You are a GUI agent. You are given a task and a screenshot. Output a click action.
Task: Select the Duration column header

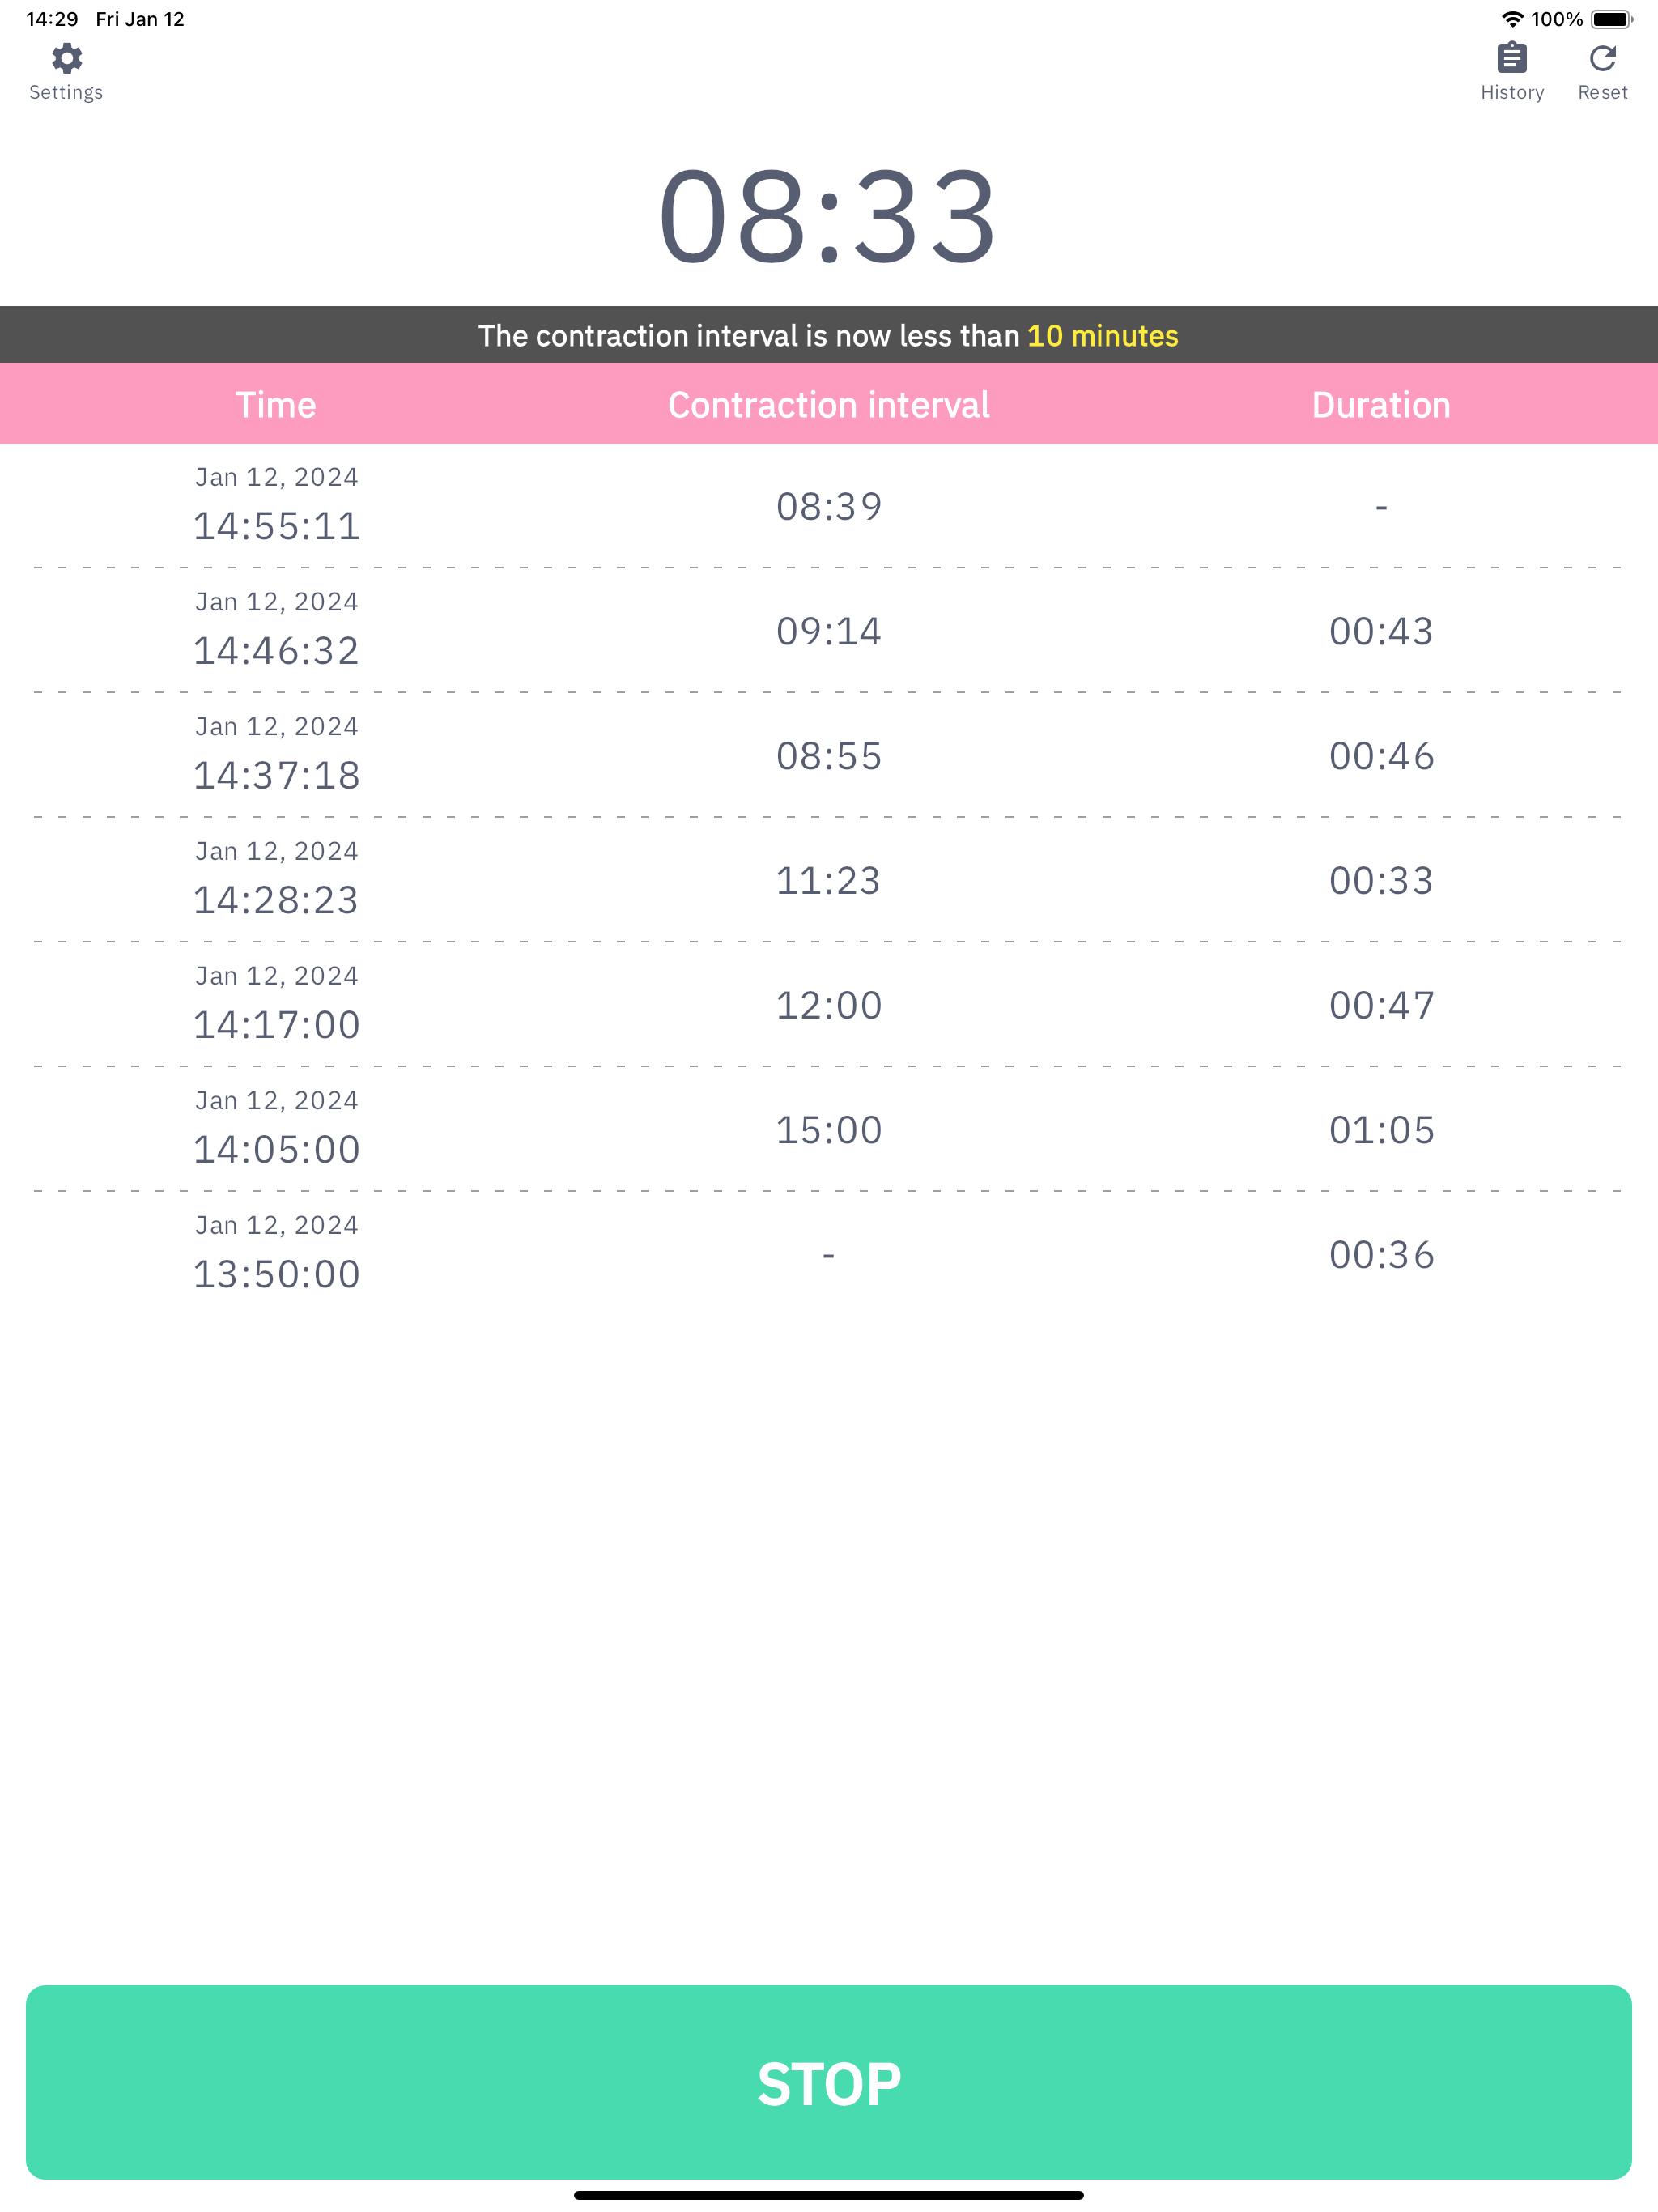click(1381, 405)
